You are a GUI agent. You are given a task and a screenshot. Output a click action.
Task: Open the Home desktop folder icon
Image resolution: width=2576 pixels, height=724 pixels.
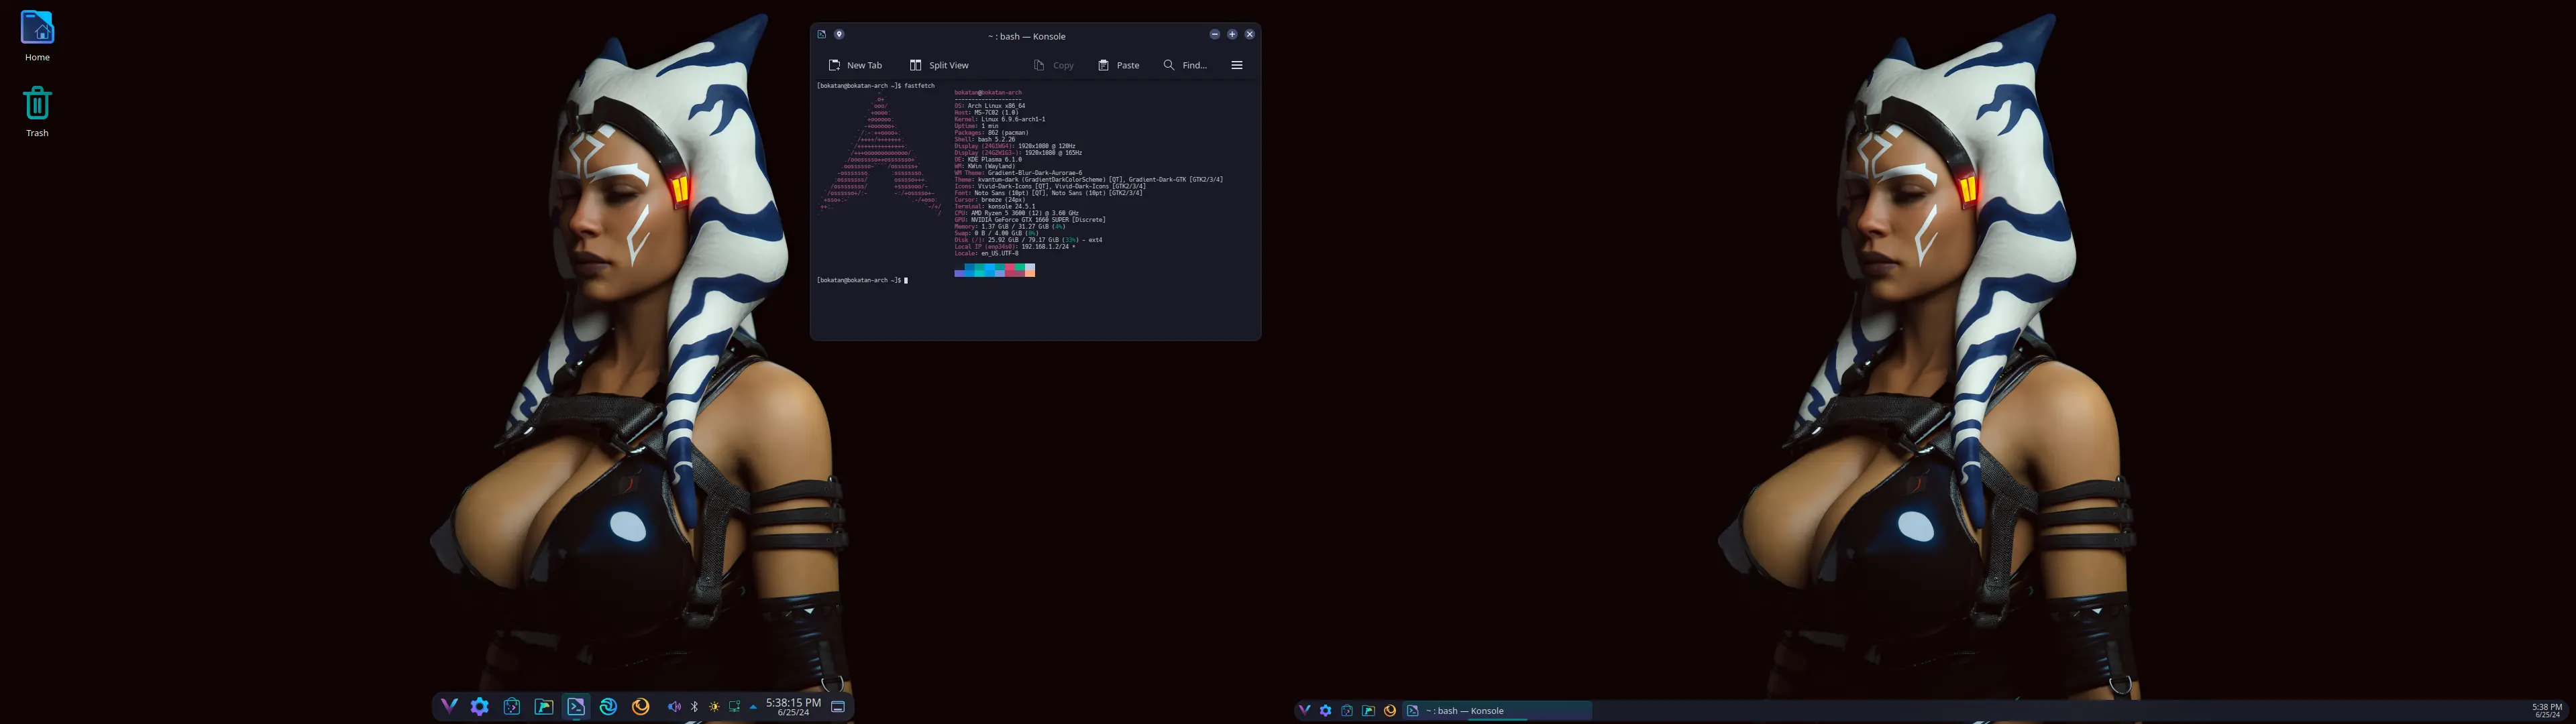(37, 36)
